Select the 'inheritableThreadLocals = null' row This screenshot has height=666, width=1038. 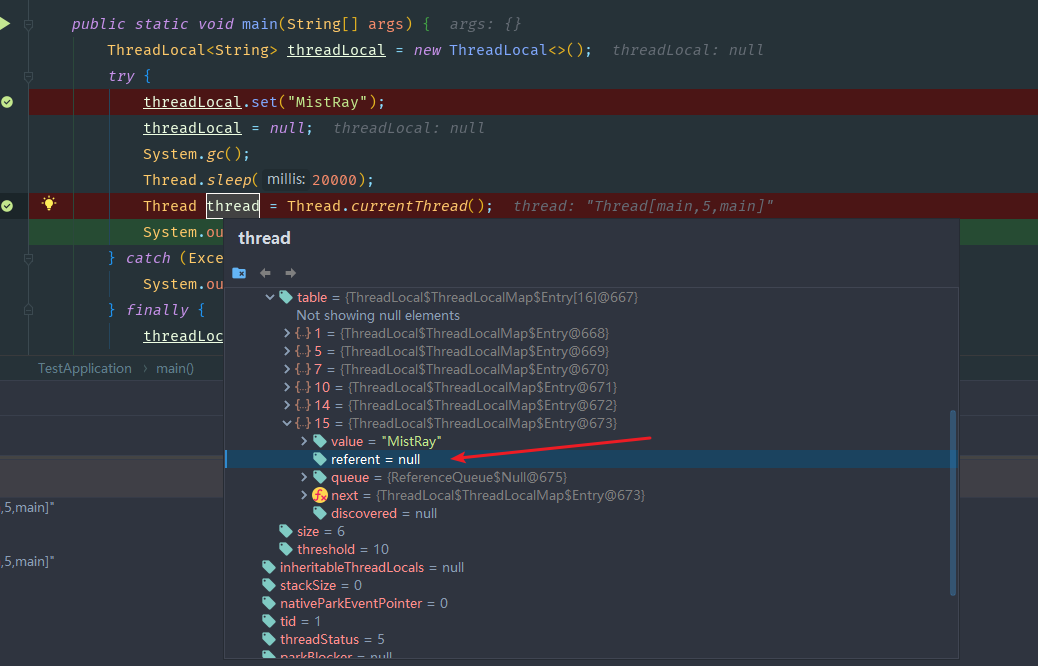(x=589, y=567)
